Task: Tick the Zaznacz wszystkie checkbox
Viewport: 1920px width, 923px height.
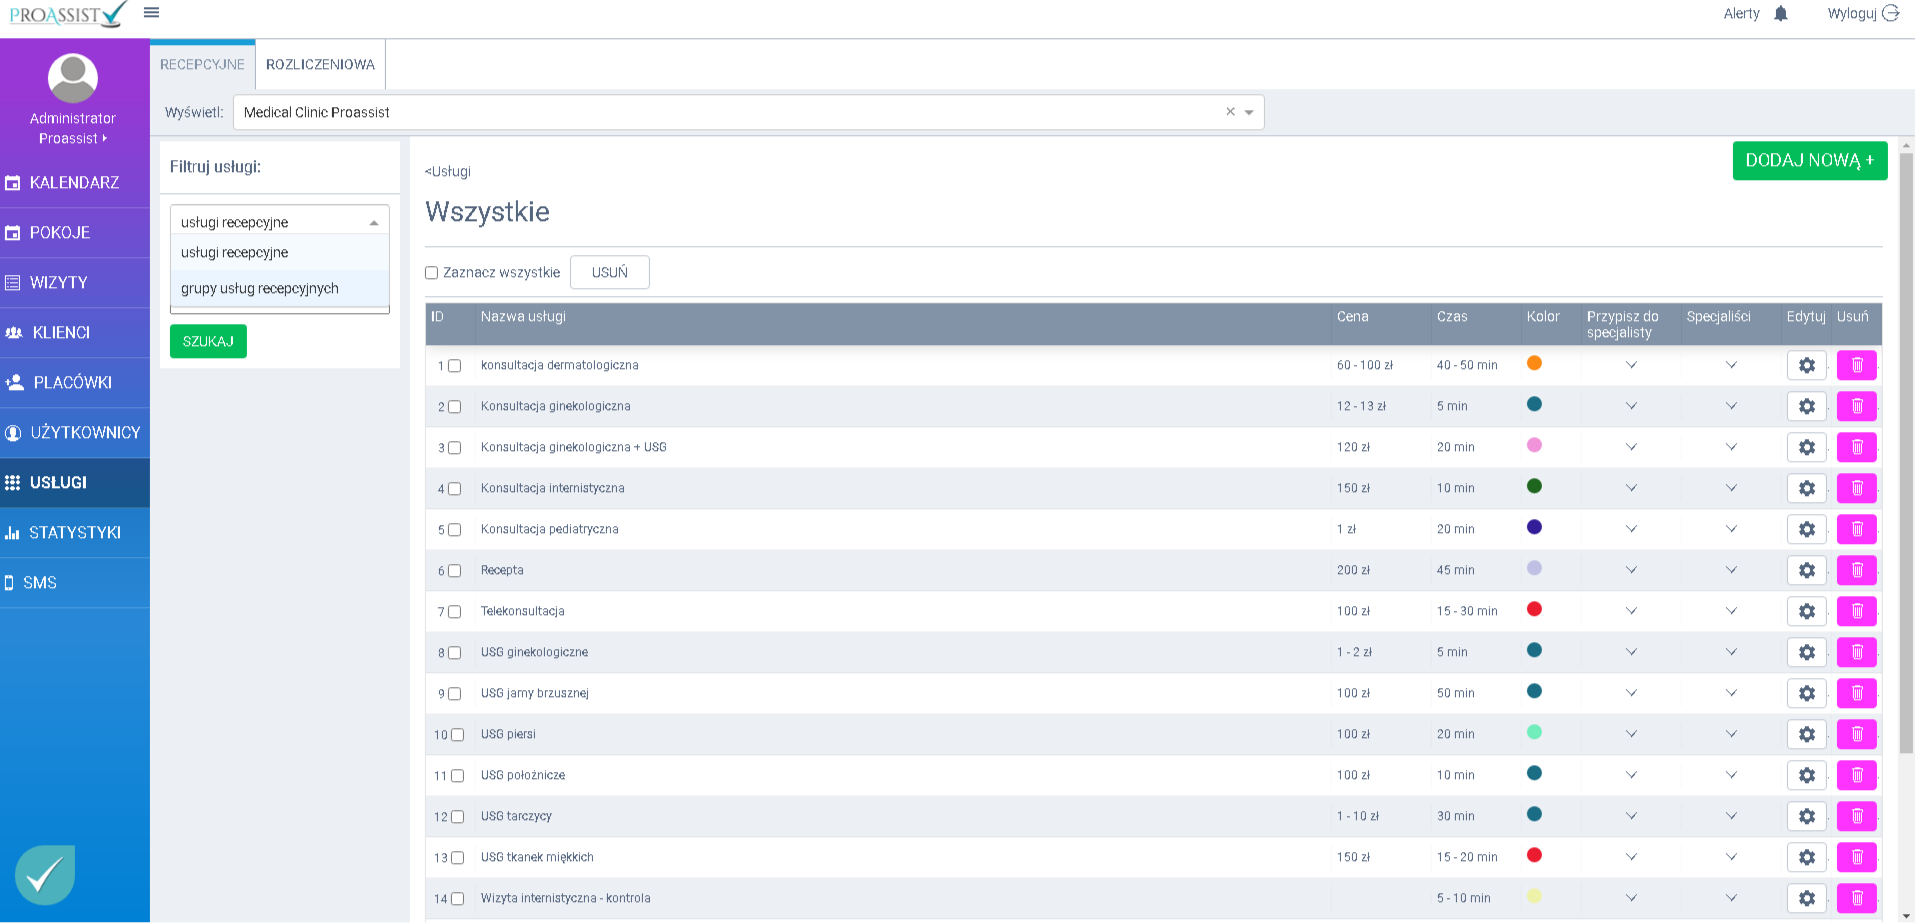Action: [x=432, y=273]
